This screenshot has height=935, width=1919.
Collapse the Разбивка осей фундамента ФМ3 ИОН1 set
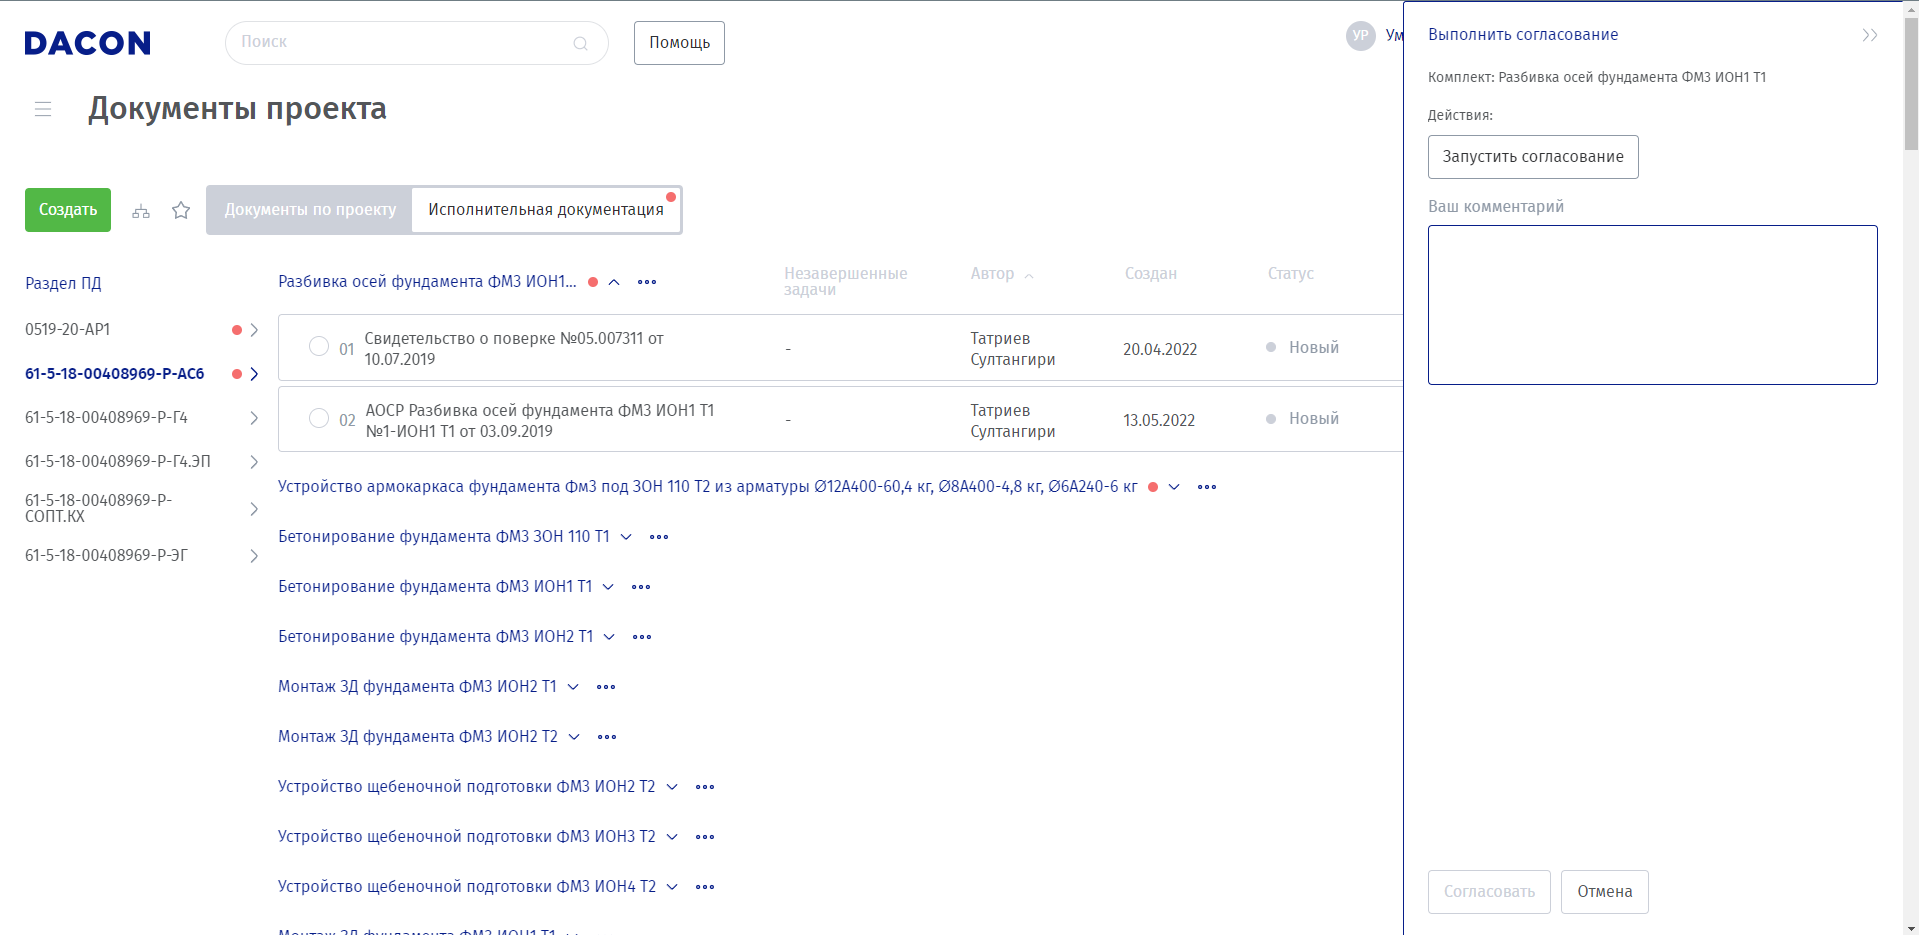coord(614,282)
